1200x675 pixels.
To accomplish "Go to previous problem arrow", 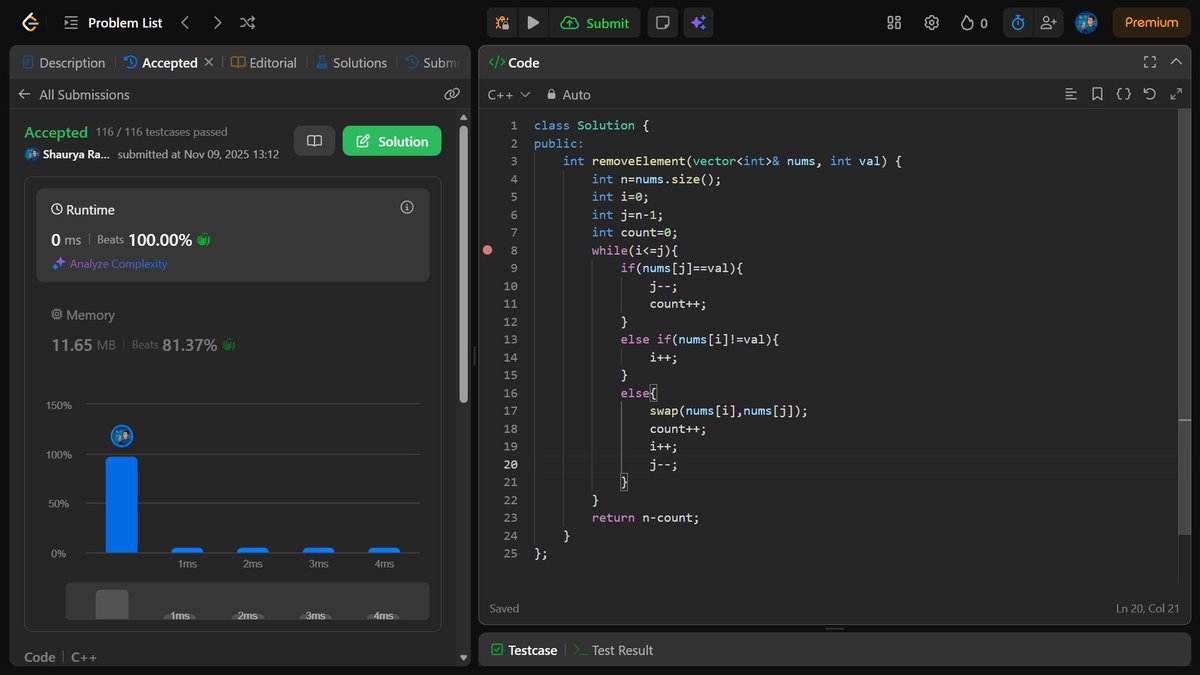I will (x=185, y=22).
